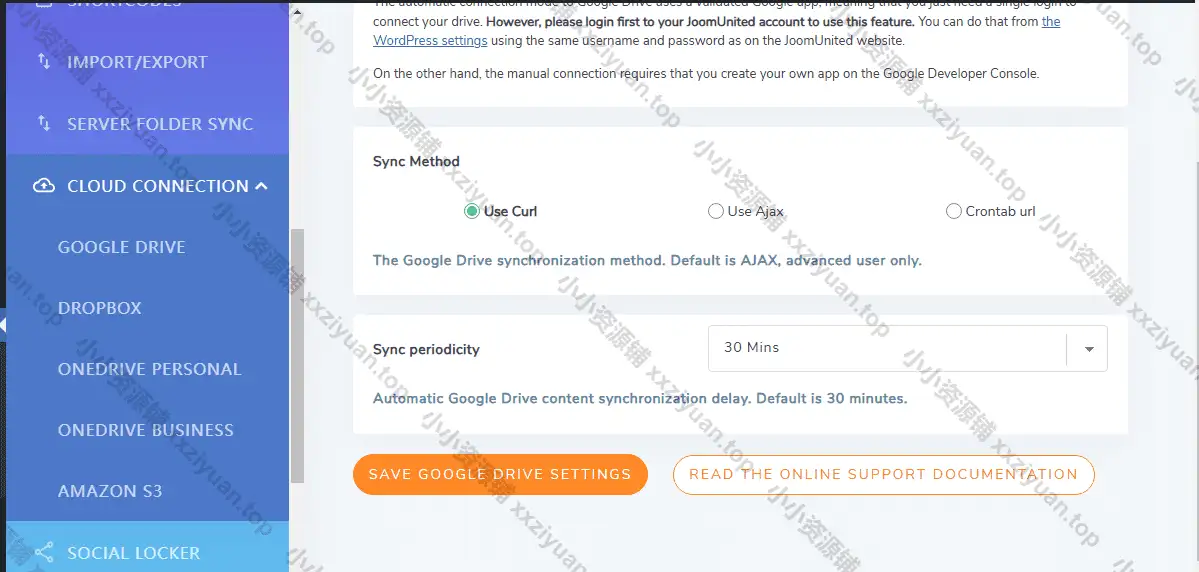
Task: Click the Cloud Connection cloud icon
Action: [x=44, y=186]
